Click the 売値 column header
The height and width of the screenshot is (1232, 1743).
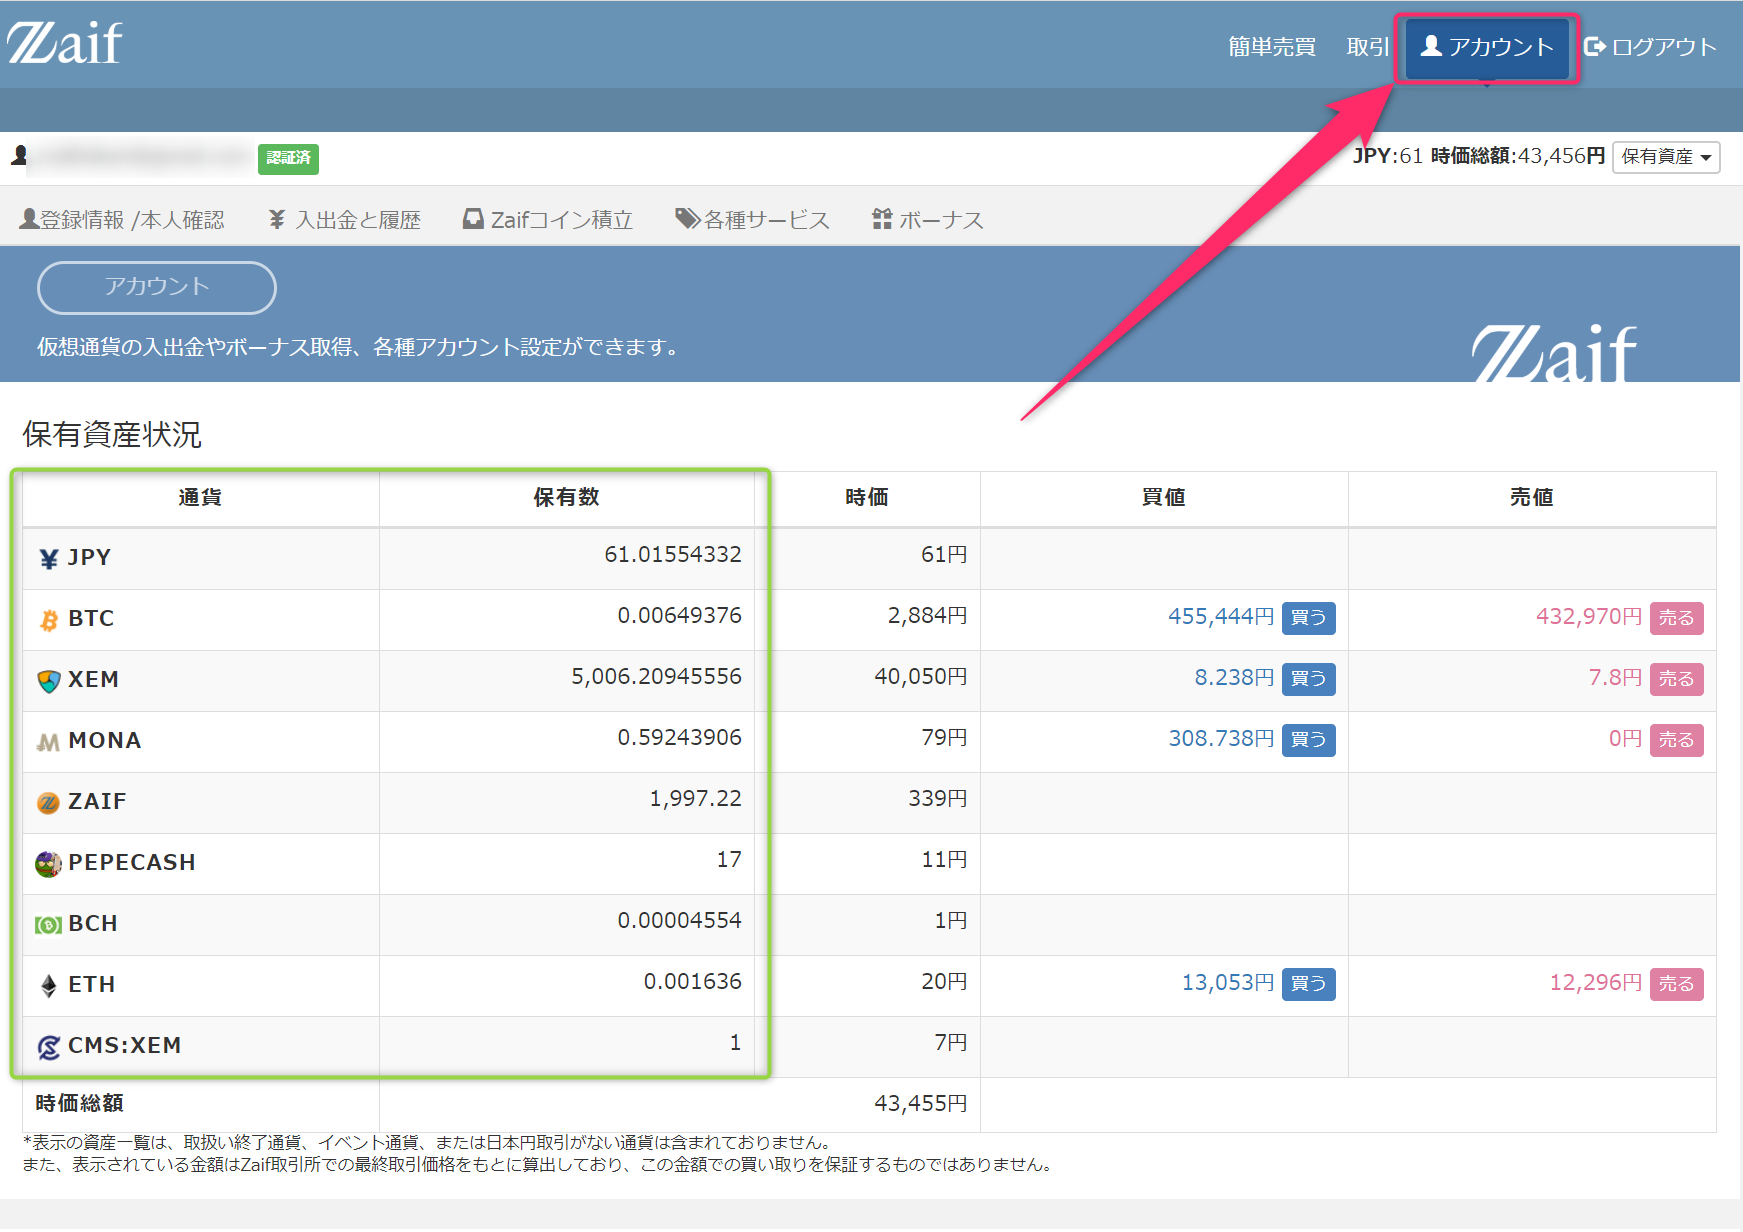coord(1532,498)
